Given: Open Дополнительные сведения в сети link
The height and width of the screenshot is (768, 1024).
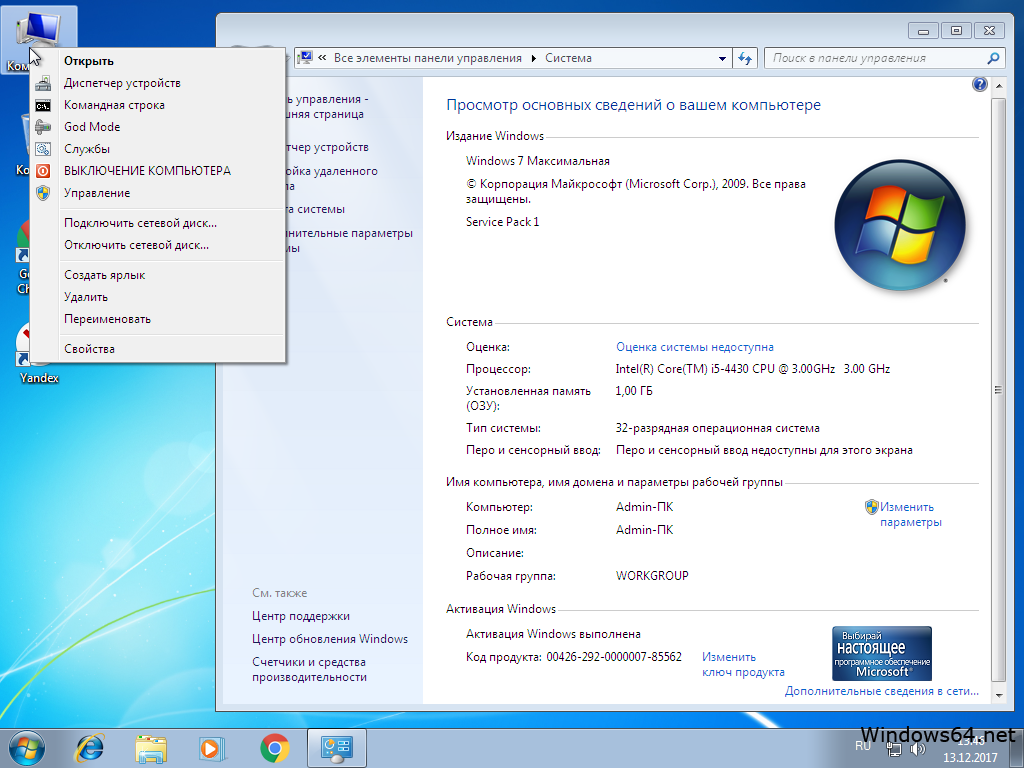Looking at the screenshot, I should [x=882, y=691].
